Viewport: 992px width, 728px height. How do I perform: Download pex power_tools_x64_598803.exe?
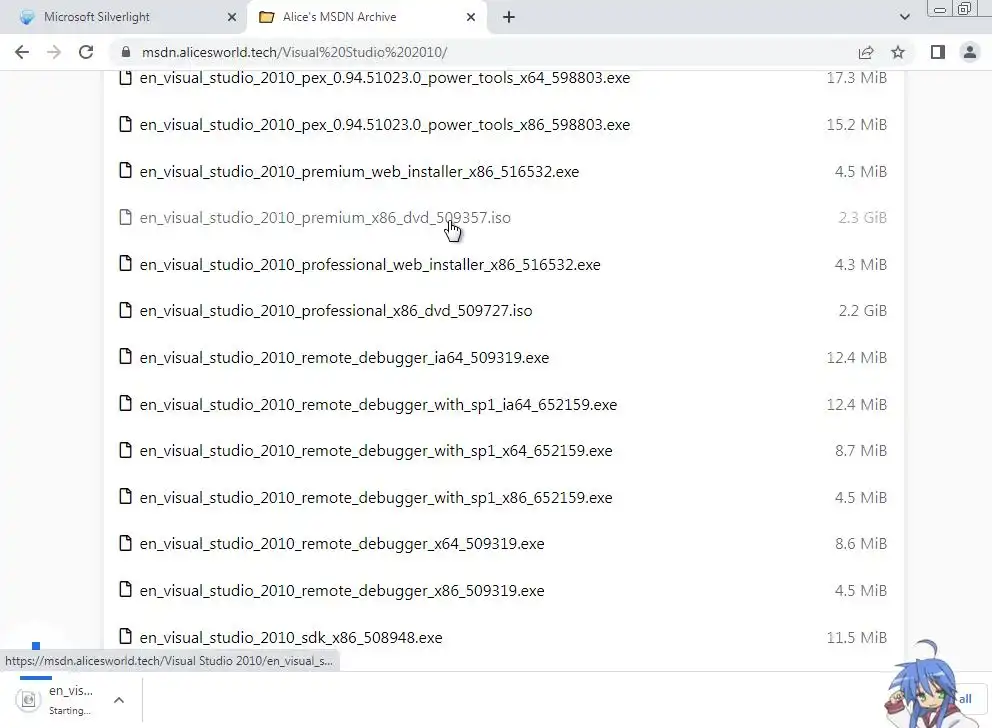coord(385,78)
